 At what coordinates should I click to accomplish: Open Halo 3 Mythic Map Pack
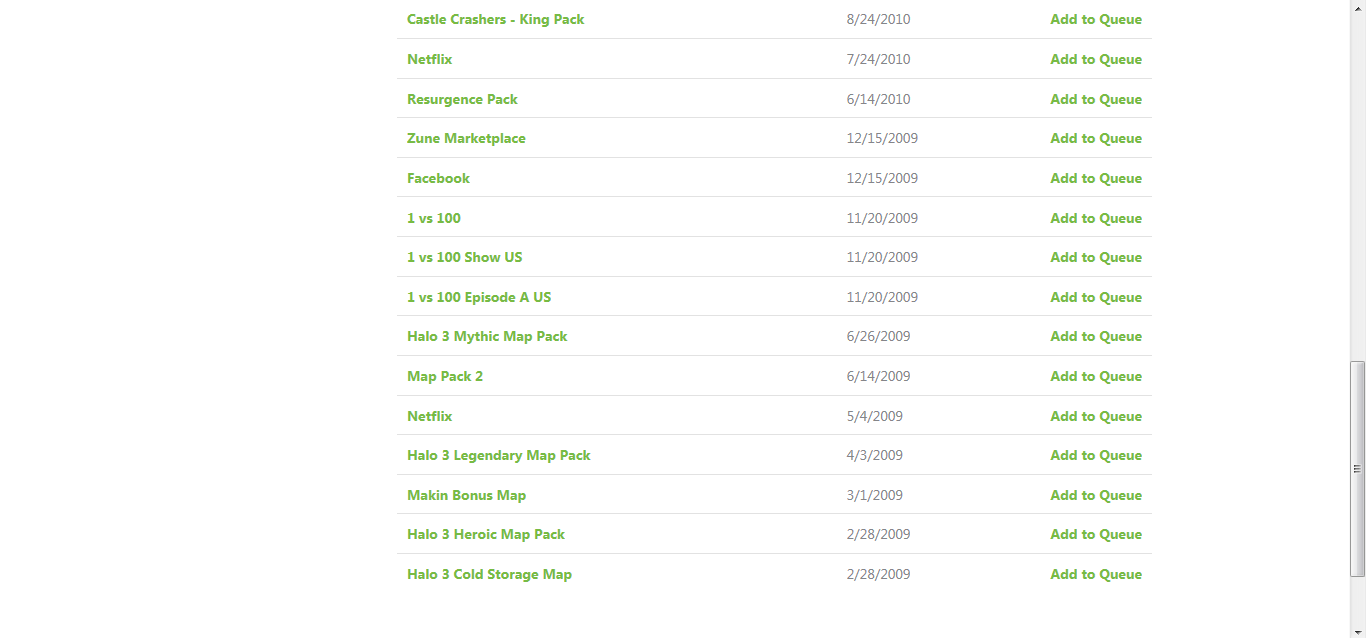coord(486,336)
